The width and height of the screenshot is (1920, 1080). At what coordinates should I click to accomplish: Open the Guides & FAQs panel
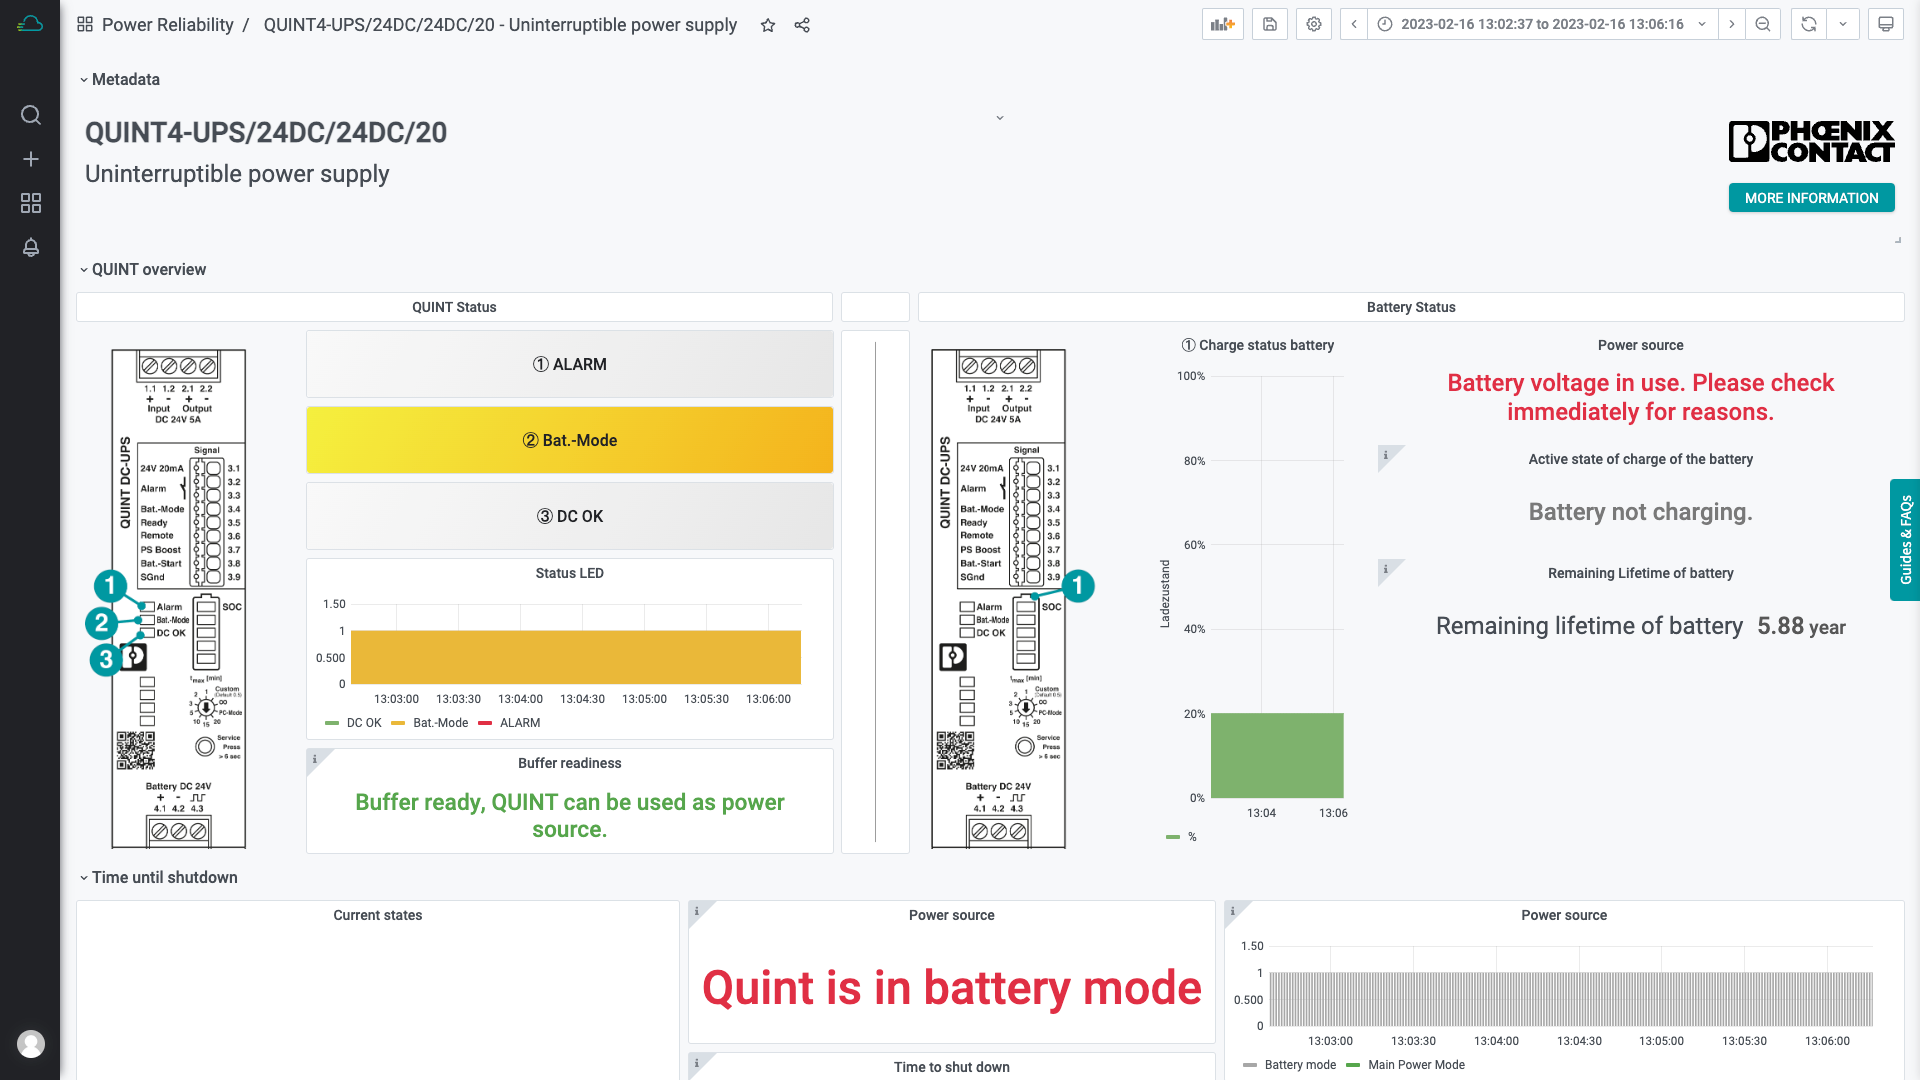[x=1905, y=540]
